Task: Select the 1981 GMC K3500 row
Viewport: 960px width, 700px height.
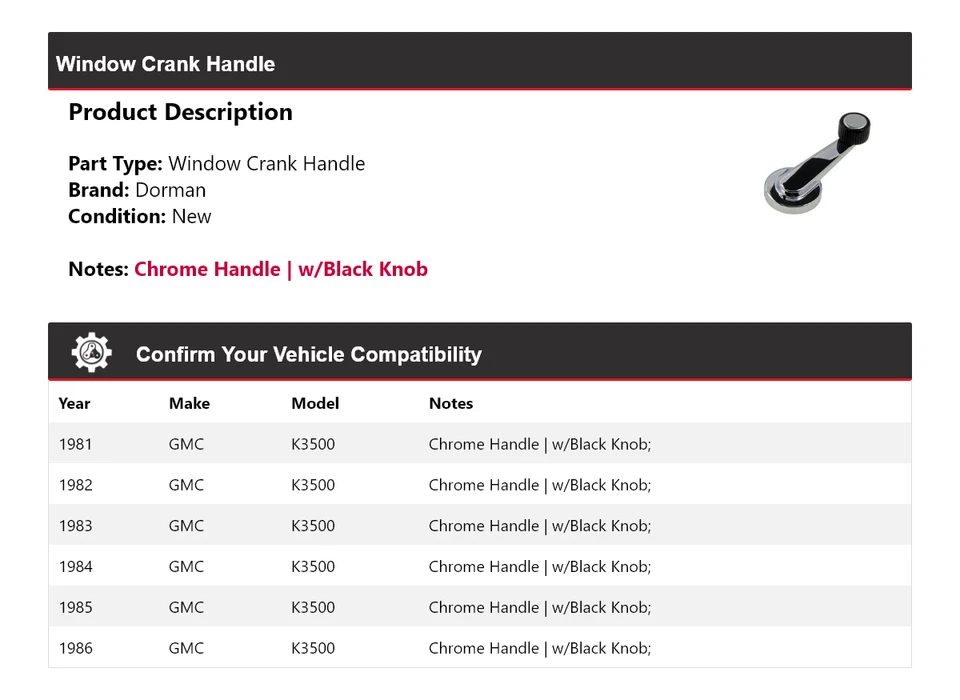Action: point(479,443)
